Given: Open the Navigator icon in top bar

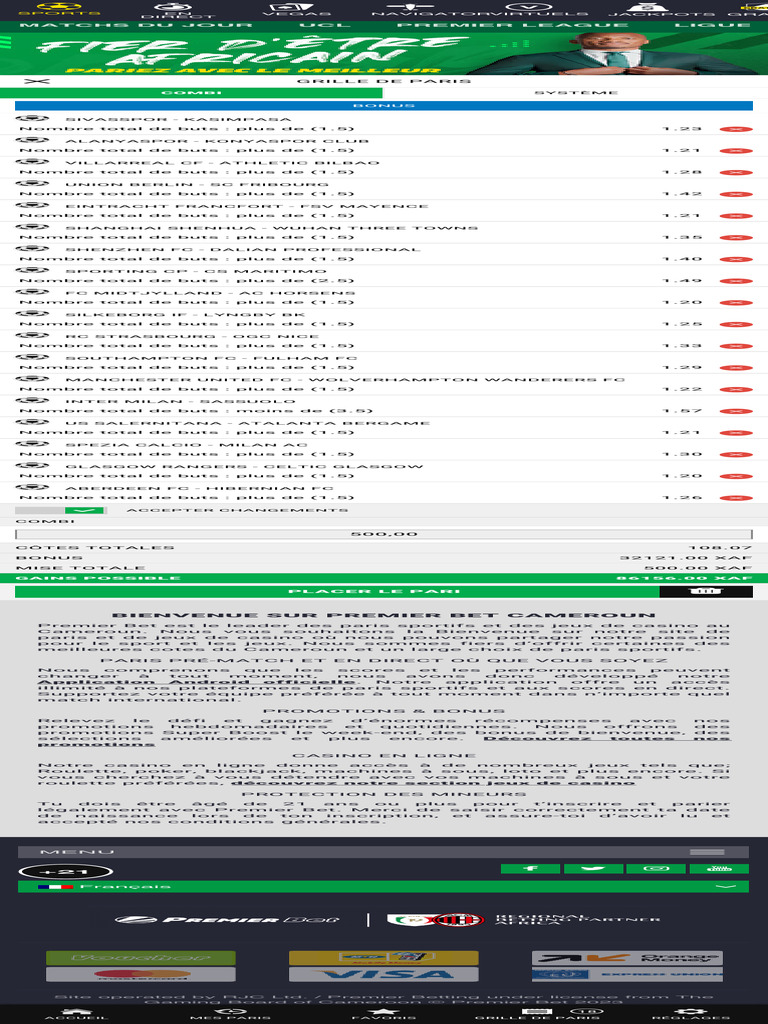Looking at the screenshot, I should pyautogui.click(x=411, y=8).
